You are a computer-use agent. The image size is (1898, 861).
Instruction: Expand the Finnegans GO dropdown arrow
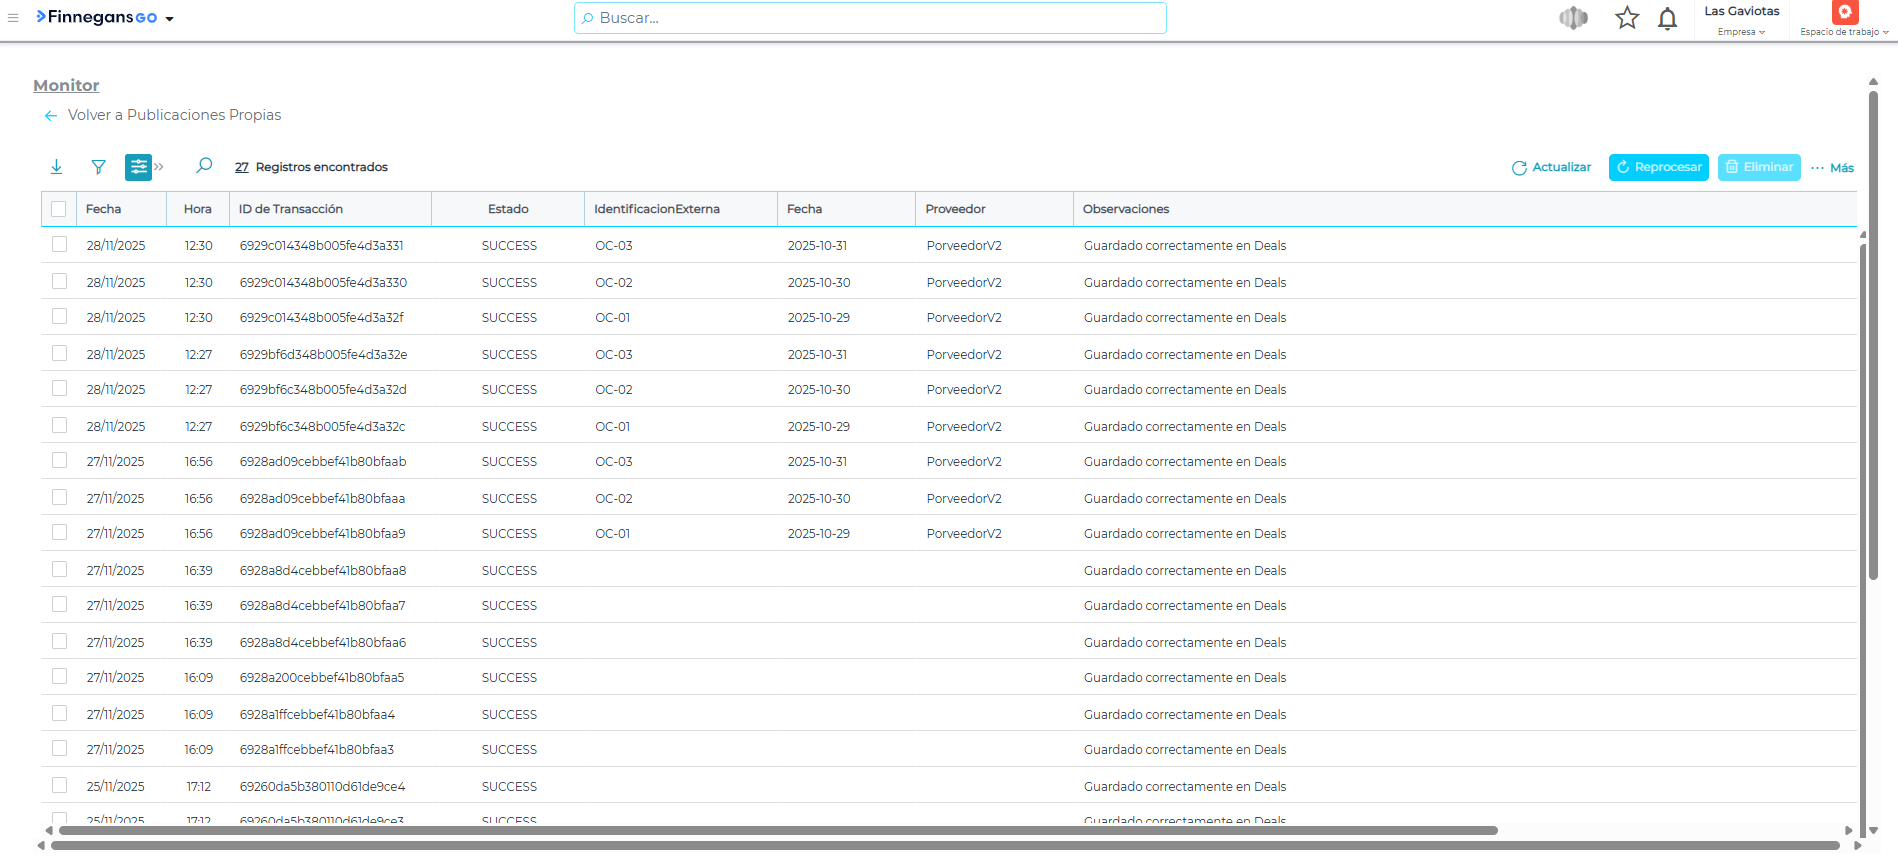(170, 19)
